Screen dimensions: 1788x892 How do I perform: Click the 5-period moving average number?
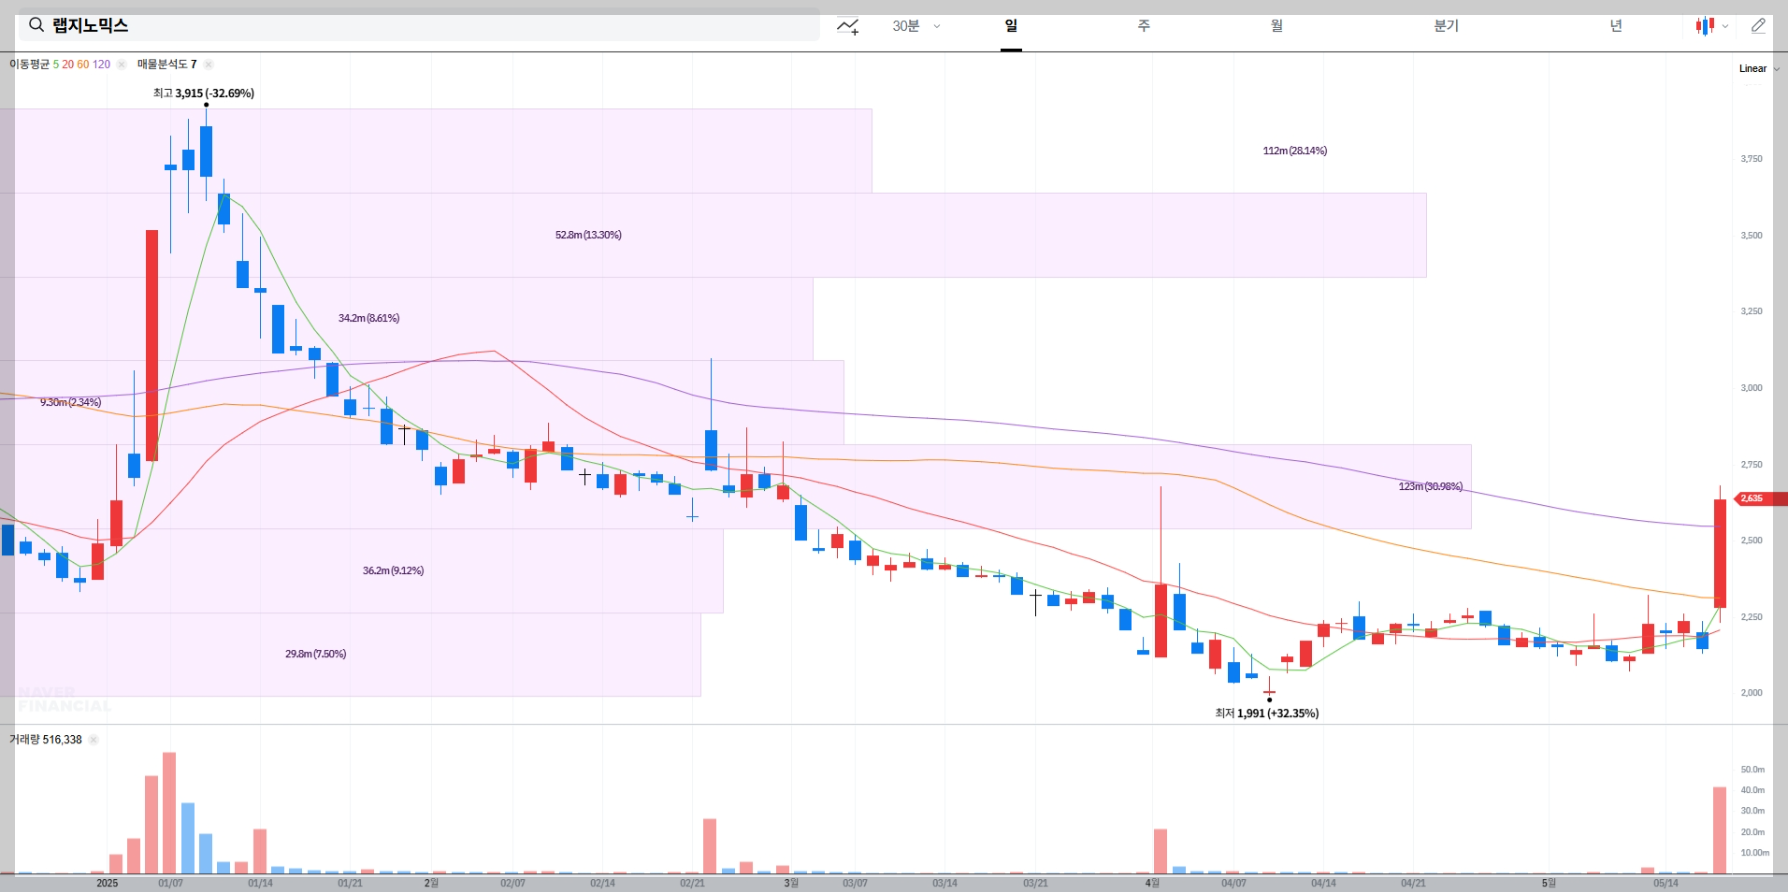coord(56,64)
